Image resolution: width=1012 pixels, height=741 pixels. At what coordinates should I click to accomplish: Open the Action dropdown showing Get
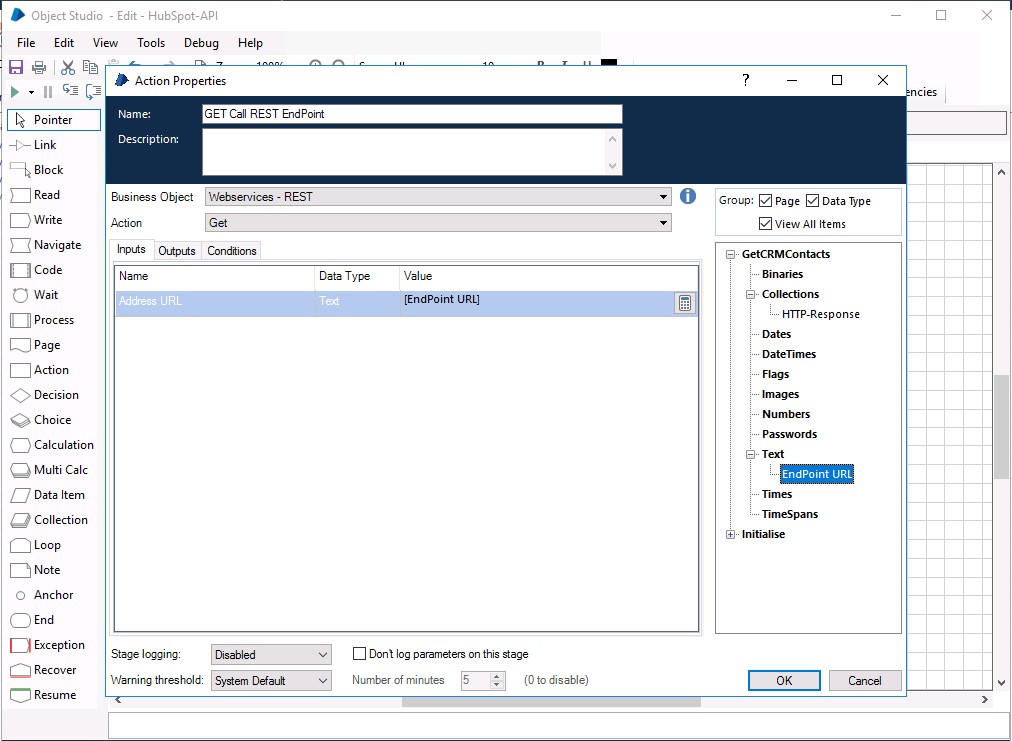tap(438, 223)
